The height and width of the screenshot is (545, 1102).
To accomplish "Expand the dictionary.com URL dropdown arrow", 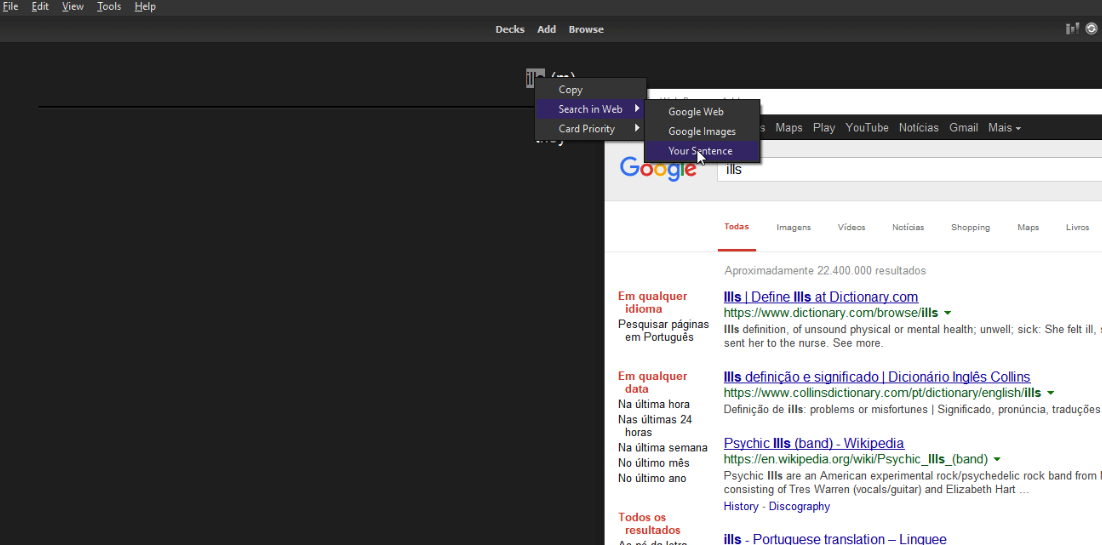I will click(x=947, y=312).
